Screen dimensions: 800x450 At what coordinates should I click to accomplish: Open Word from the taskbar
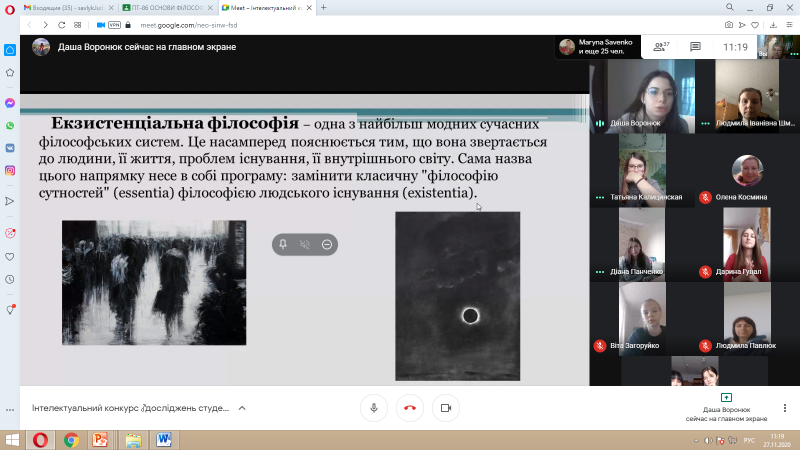pyautogui.click(x=164, y=440)
